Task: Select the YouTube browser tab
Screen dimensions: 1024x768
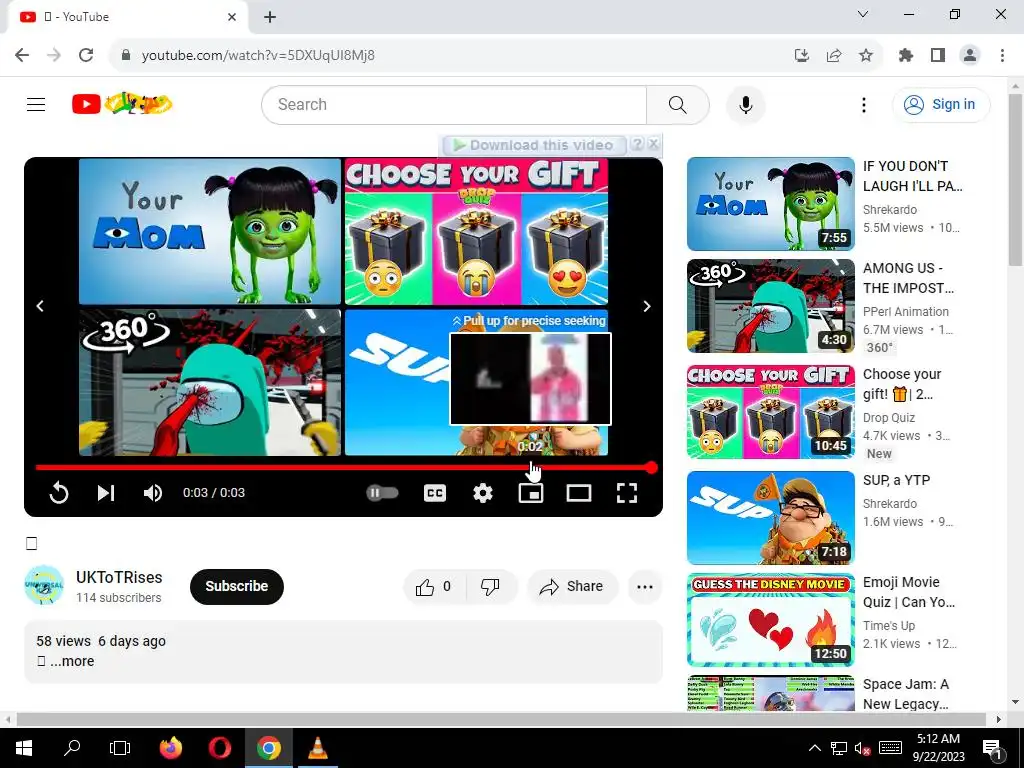Action: pos(128,18)
